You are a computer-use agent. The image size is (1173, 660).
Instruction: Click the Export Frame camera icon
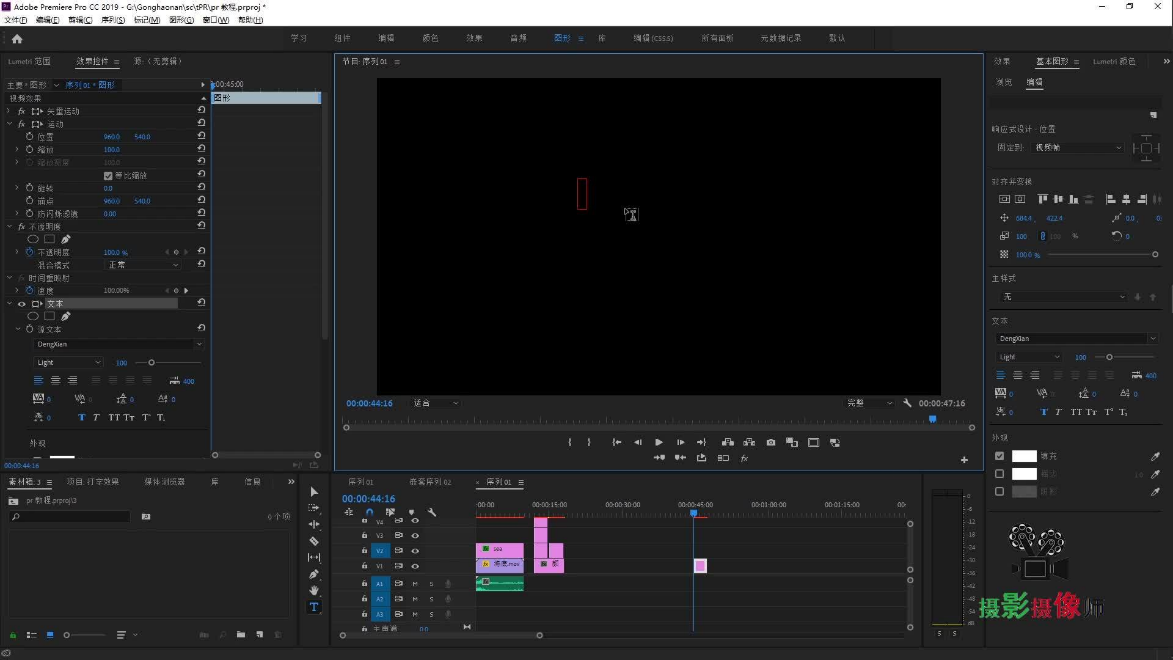pos(771,442)
